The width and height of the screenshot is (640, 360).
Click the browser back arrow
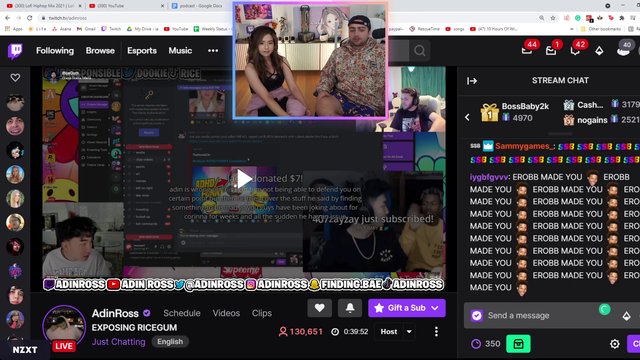click(7, 18)
